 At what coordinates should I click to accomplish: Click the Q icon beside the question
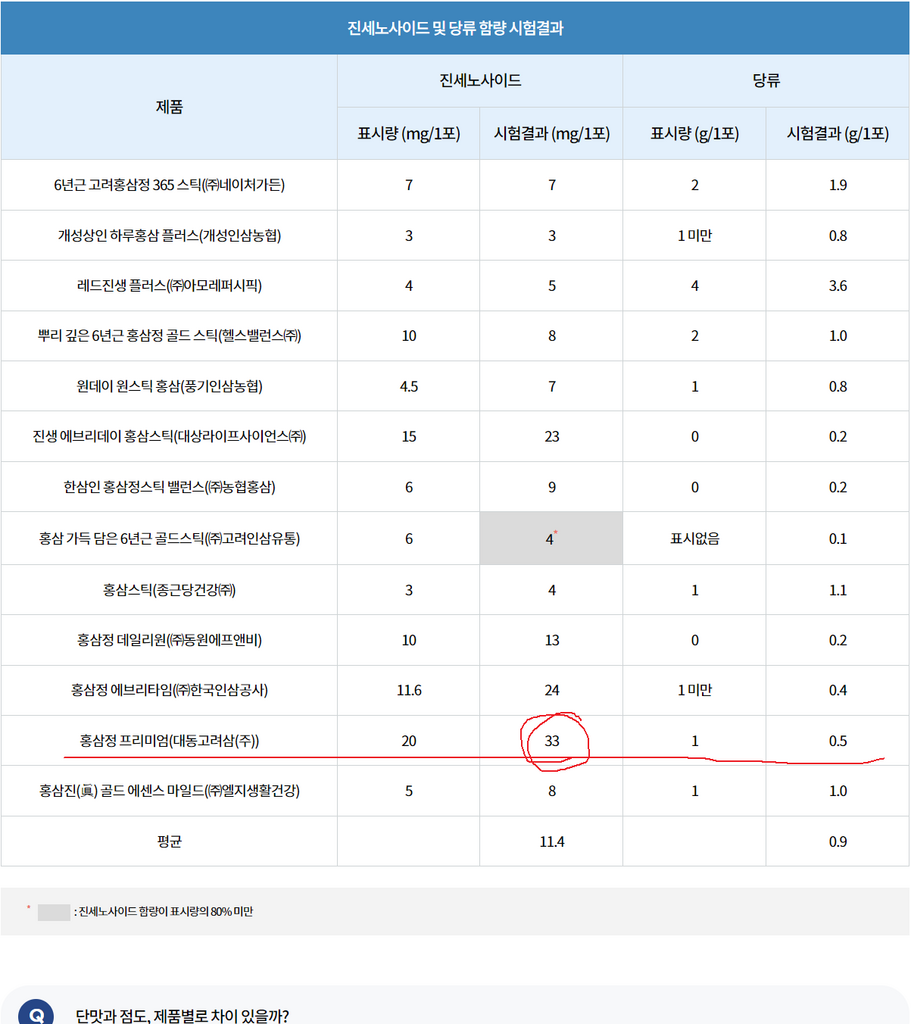pyautogui.click(x=36, y=1012)
